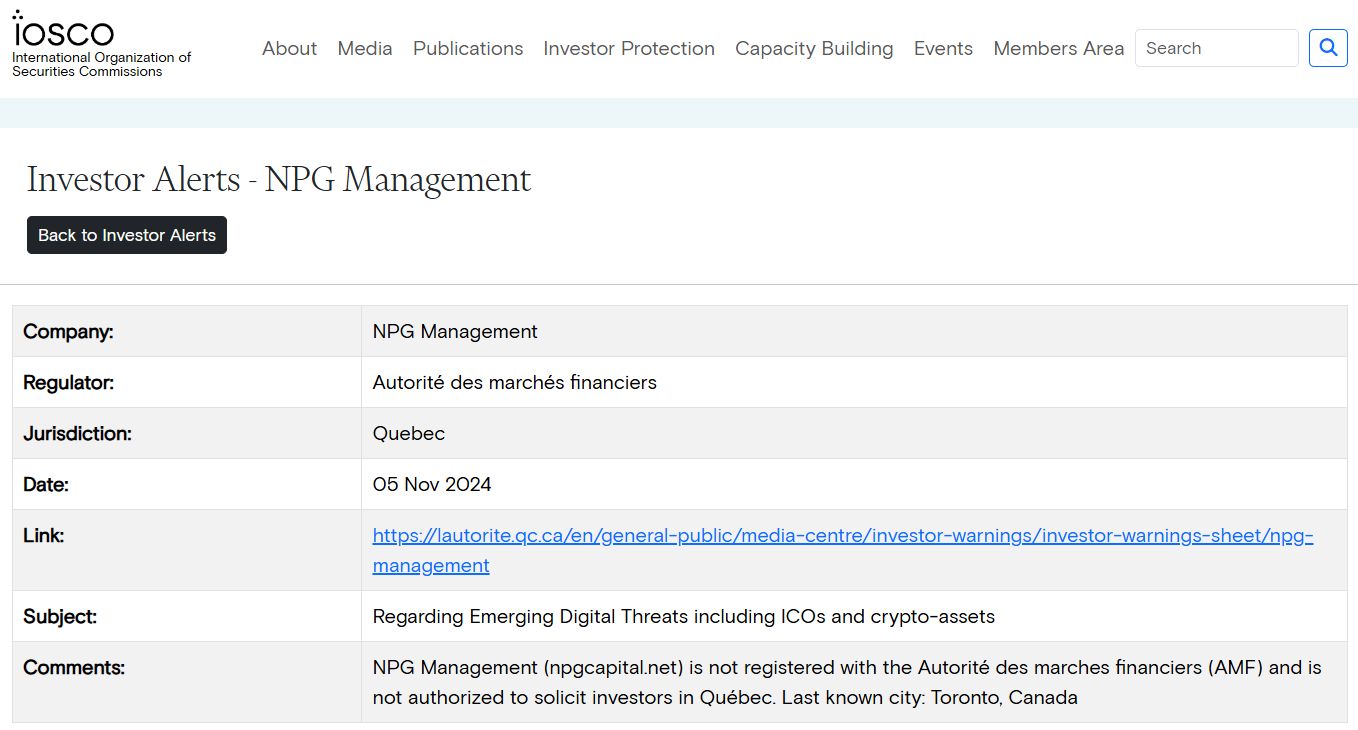Image resolution: width=1358 pixels, height=730 pixels.
Task: Focus the Search text field
Action: coord(1216,48)
